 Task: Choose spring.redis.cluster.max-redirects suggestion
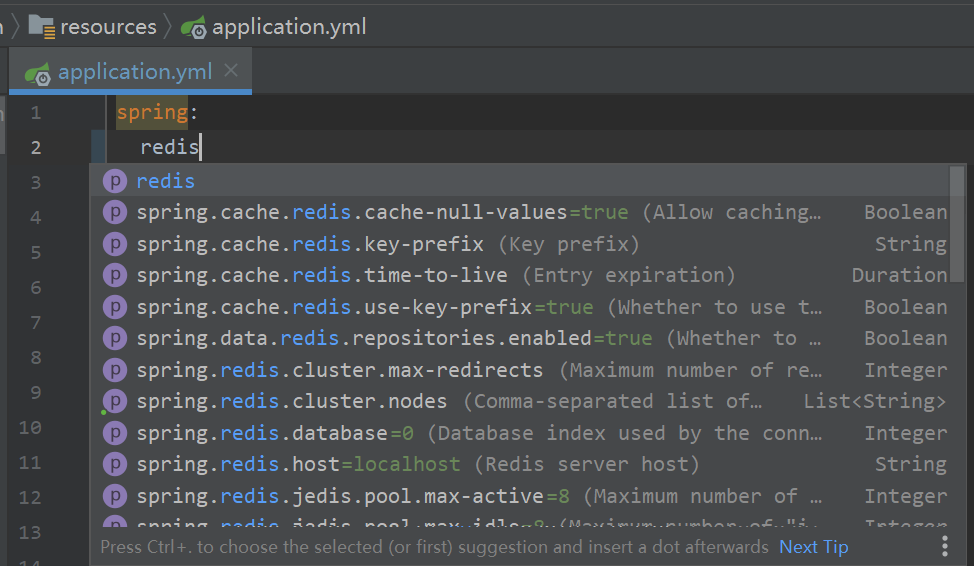click(340, 370)
